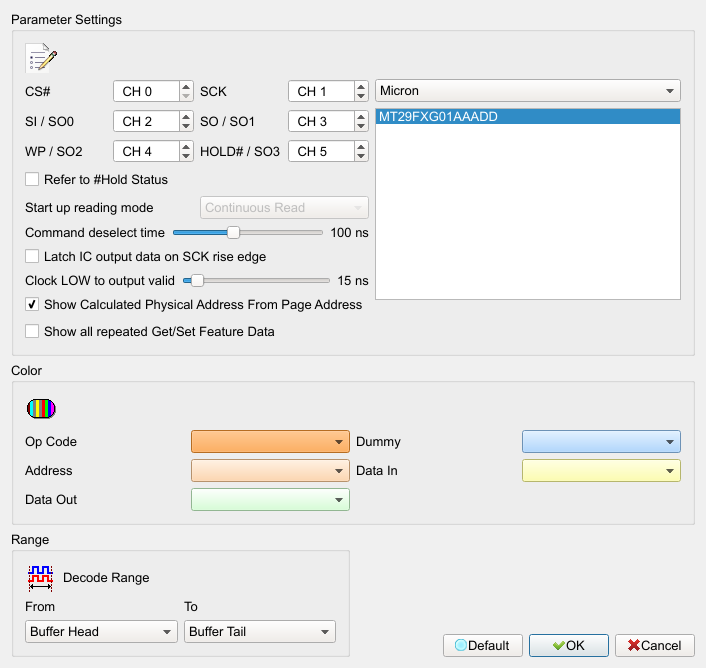Viewport: 706px width, 668px height.
Task: Open the Data Out color dropdown
Action: point(270,500)
